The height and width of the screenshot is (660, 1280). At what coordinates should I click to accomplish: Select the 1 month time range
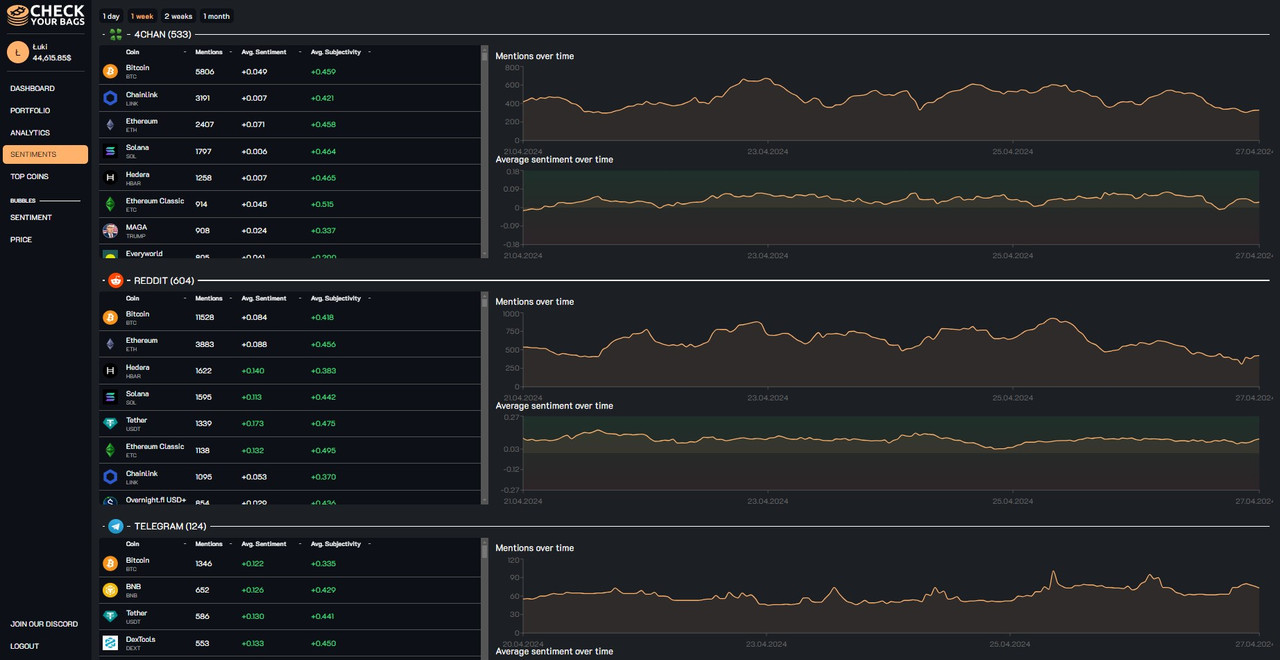point(216,16)
